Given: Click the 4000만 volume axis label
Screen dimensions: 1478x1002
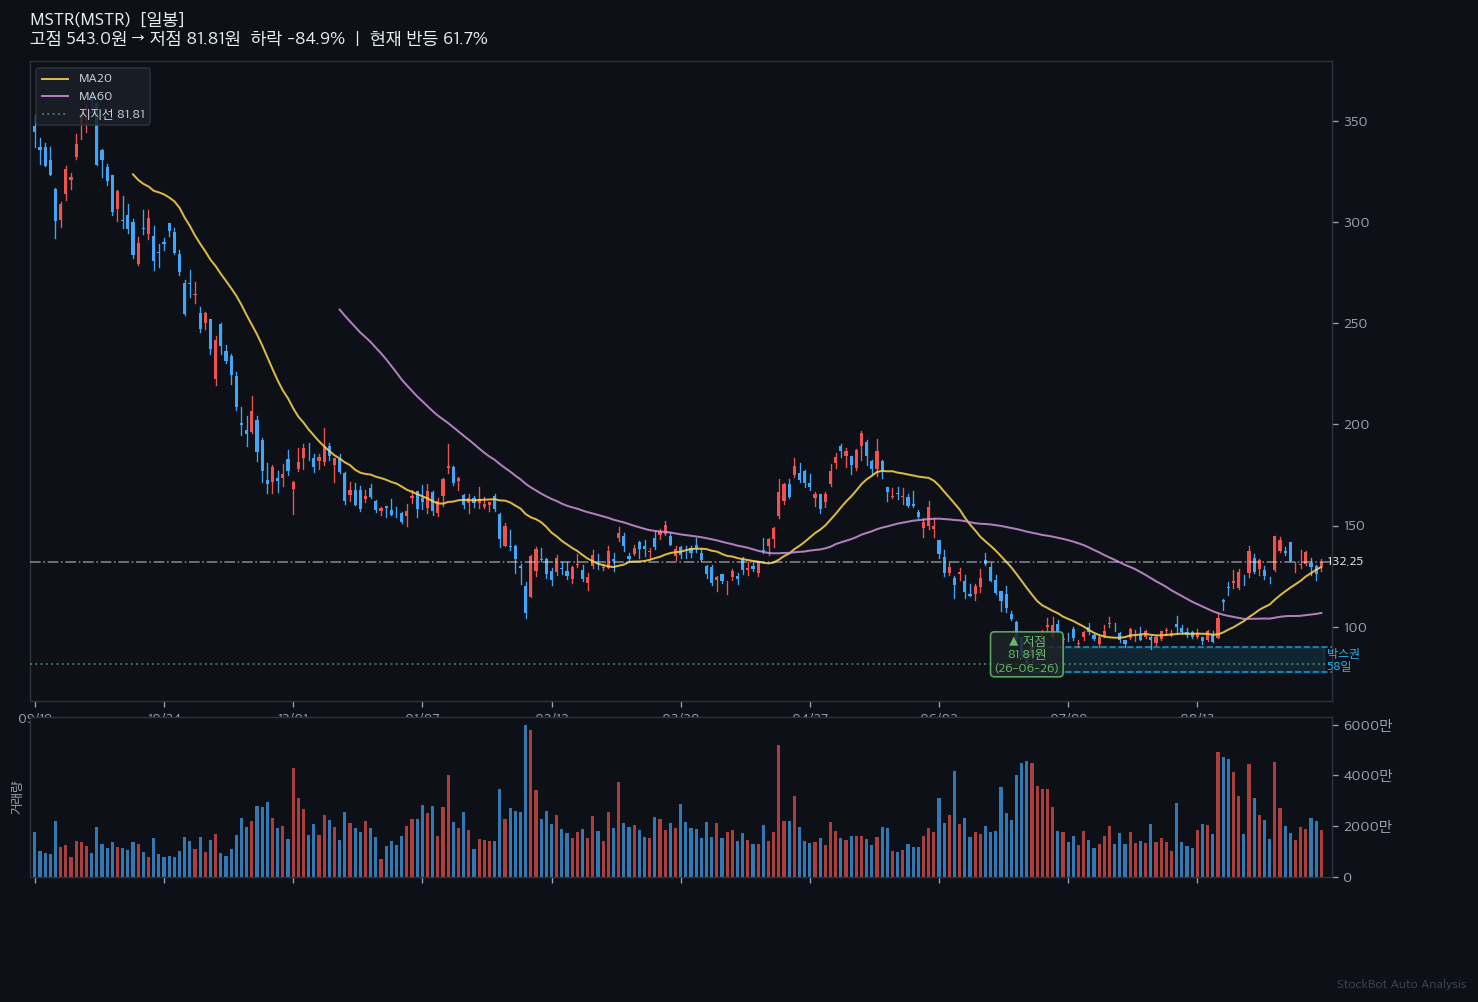Looking at the screenshot, I should (x=1367, y=775).
